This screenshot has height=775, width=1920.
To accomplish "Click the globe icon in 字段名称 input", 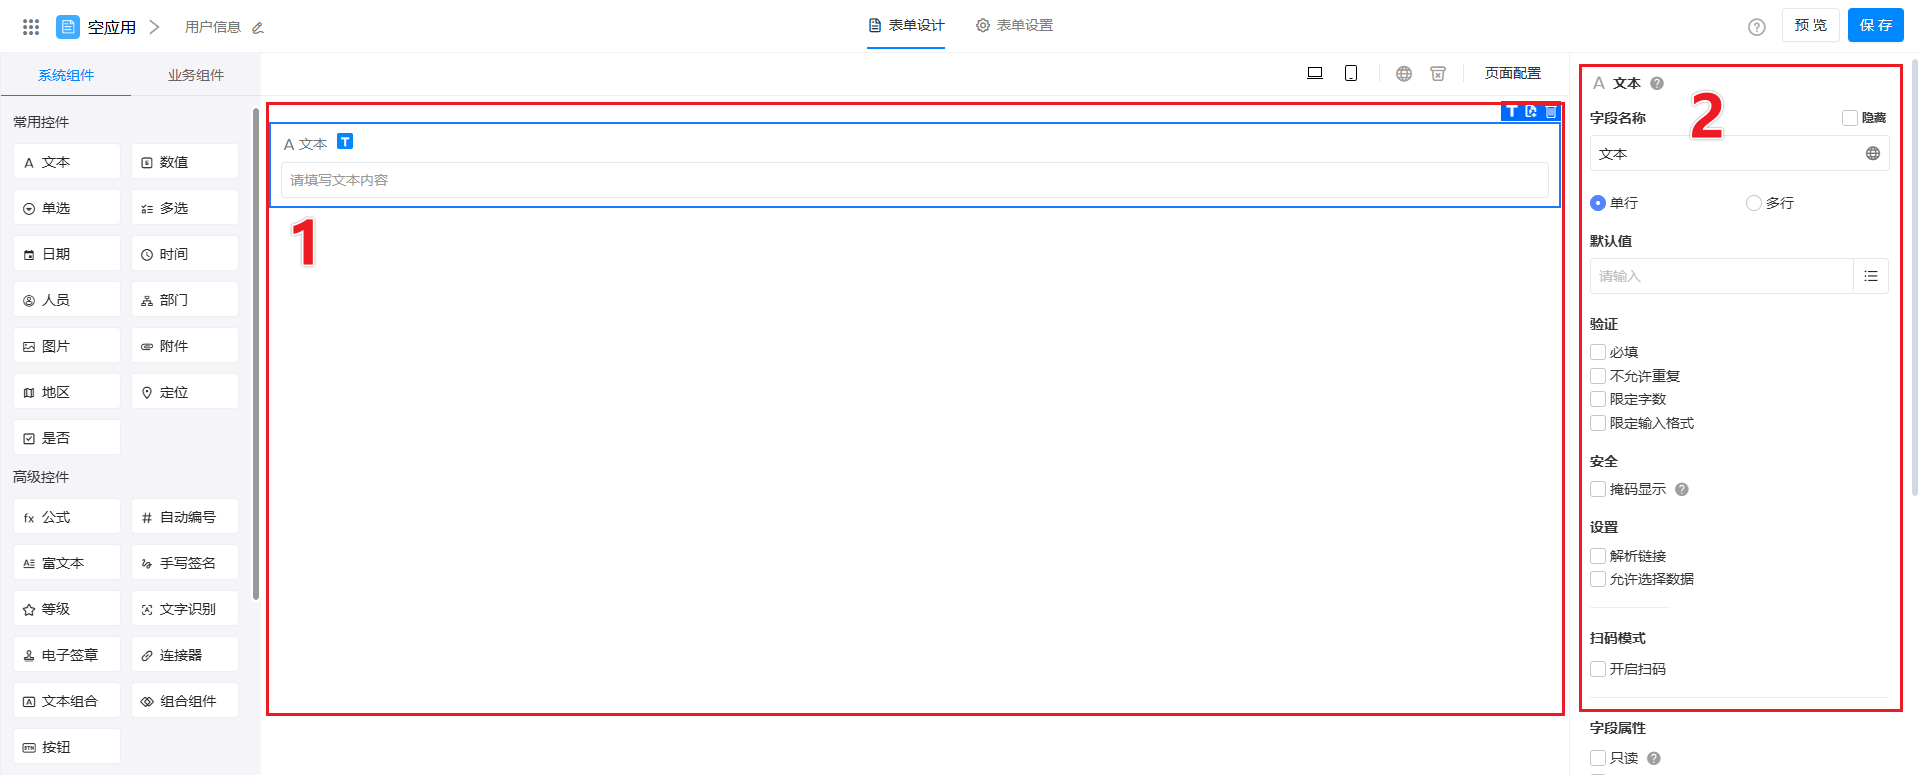I will 1872,154.
